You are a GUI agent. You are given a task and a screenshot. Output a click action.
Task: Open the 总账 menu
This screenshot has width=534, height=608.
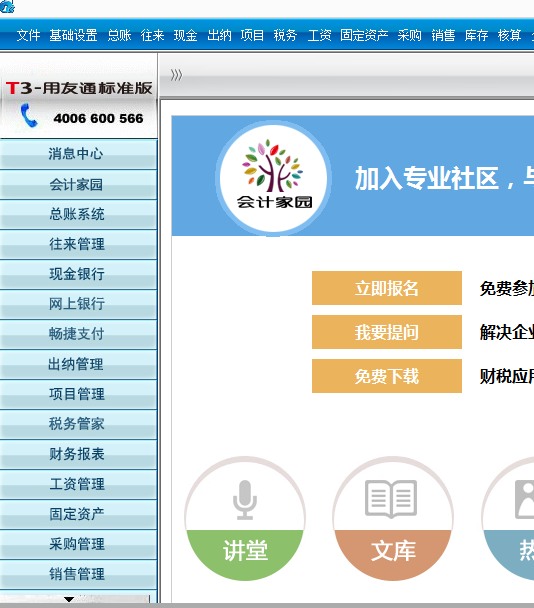pos(119,35)
